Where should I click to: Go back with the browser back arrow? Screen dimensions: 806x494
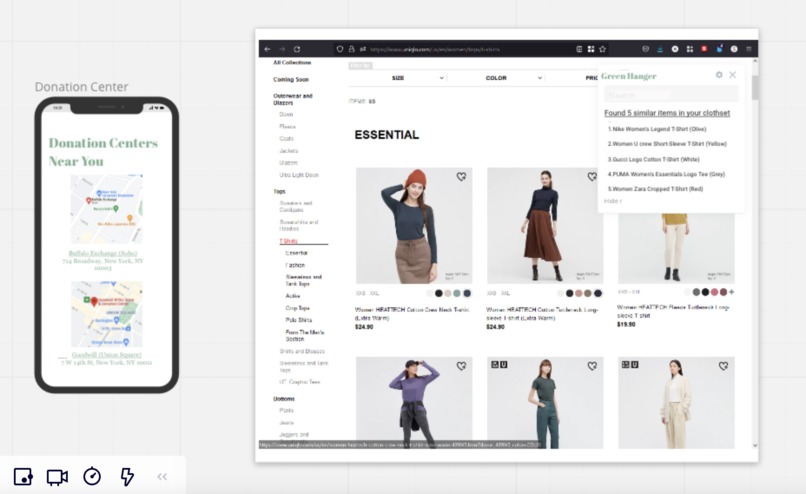tap(267, 49)
